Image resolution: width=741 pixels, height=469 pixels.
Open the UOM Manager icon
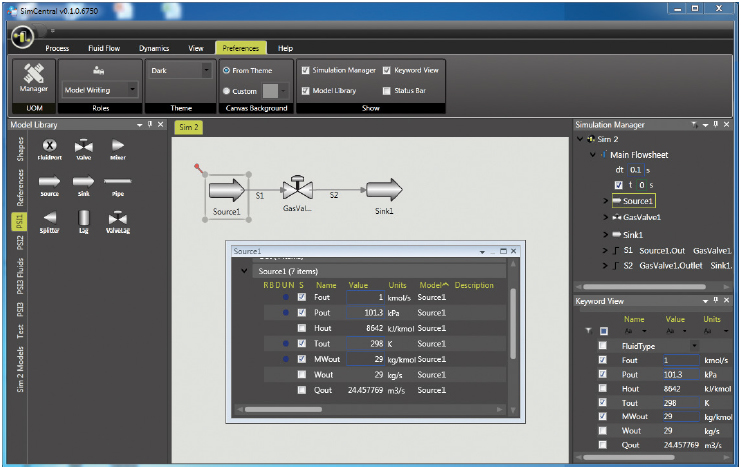33,77
